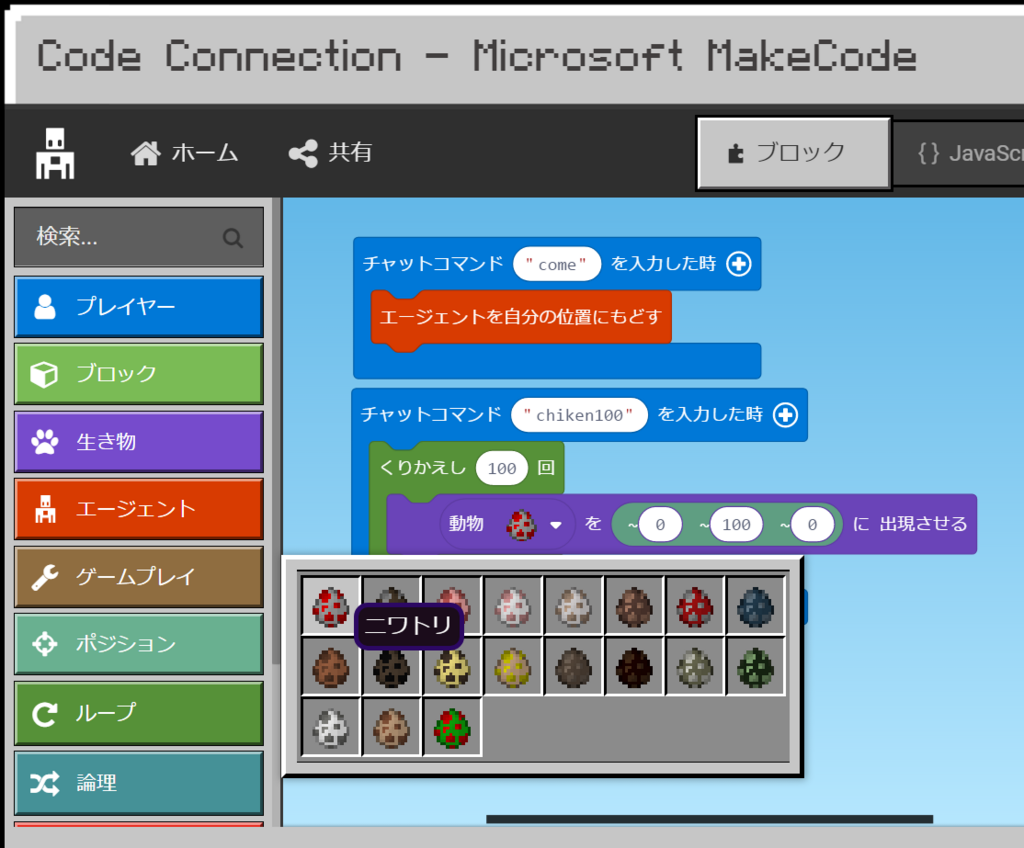
Task: Pick the grey chicken egg with red spots
Action: [330, 606]
